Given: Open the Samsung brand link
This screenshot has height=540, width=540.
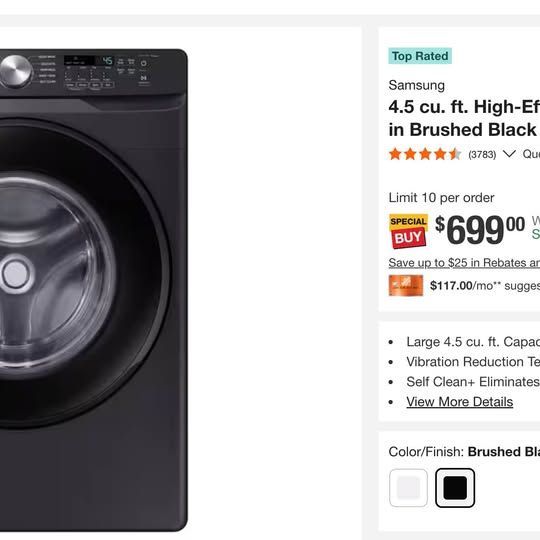Looking at the screenshot, I should (x=416, y=85).
